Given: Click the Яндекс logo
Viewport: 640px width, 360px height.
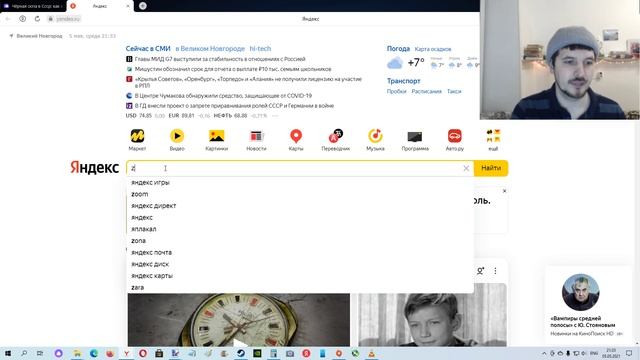Looking at the screenshot, I should pos(94,167).
